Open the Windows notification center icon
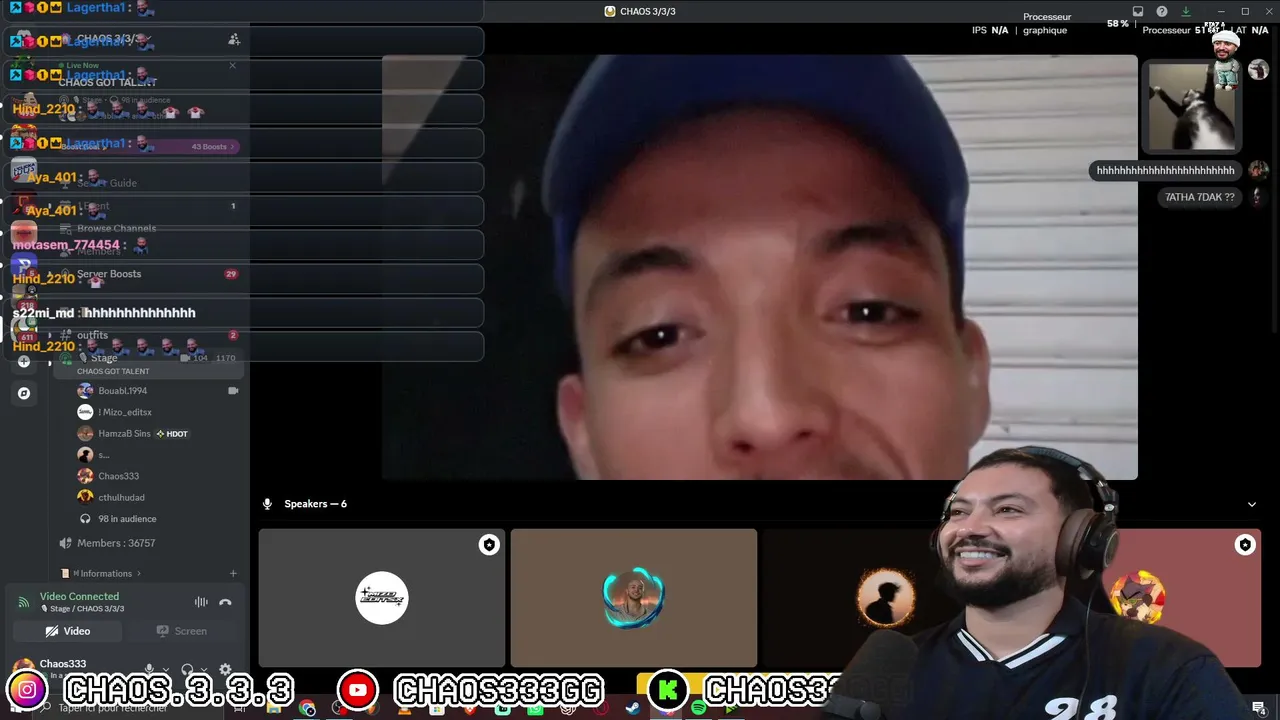 [1258, 708]
